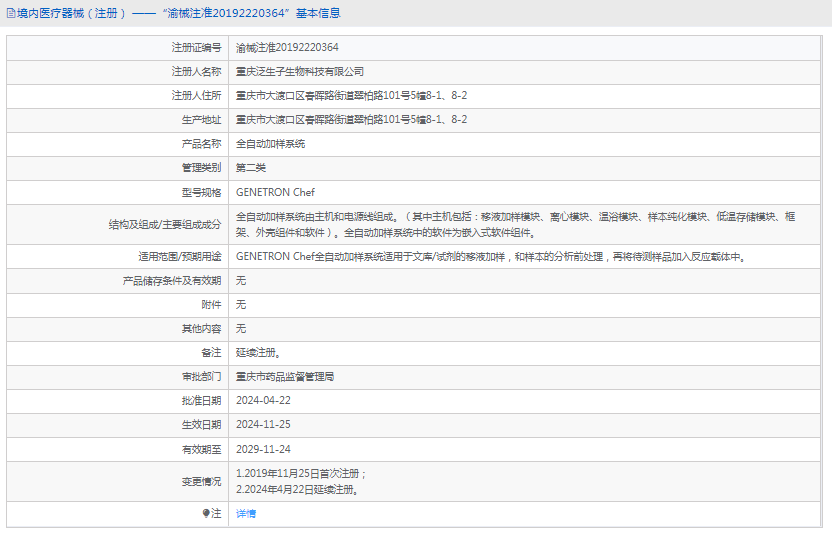832x533 pixels.
Task: Select the address in the 注册人住所 row
Action: [x=351, y=96]
